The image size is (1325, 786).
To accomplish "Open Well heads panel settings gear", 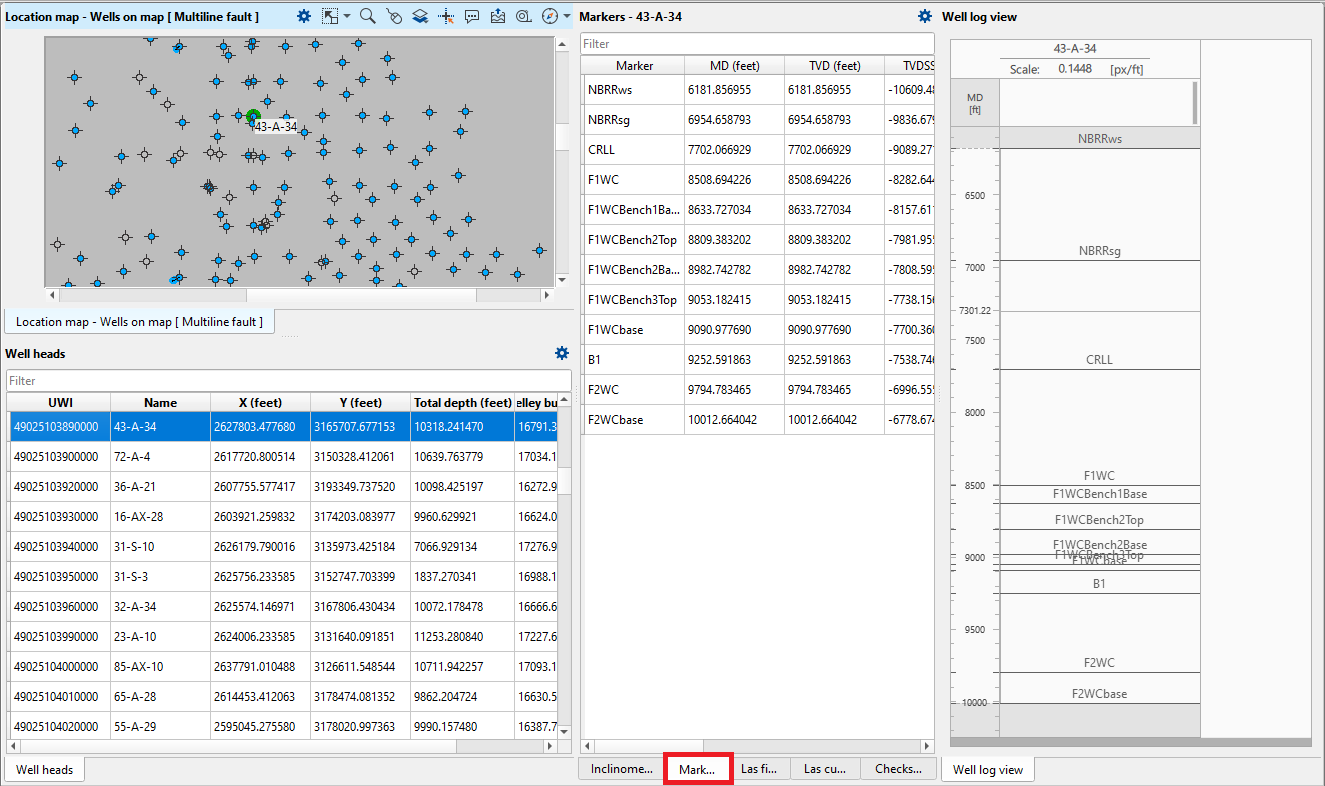I will pyautogui.click(x=562, y=353).
